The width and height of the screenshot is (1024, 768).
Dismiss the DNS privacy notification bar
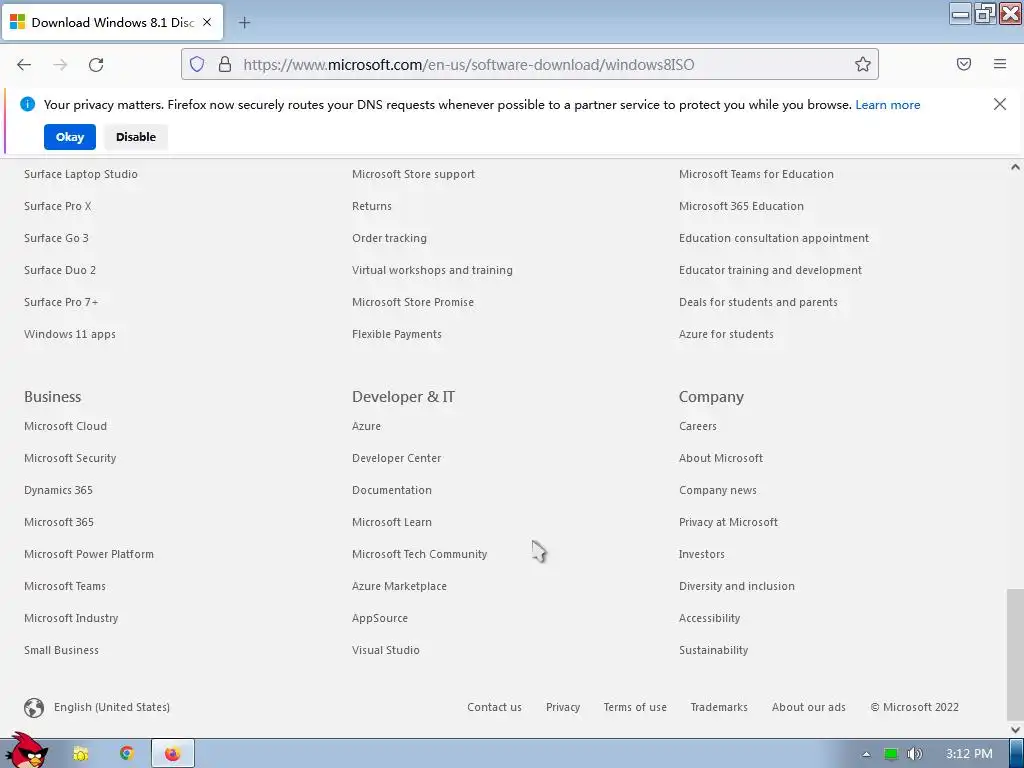(999, 104)
